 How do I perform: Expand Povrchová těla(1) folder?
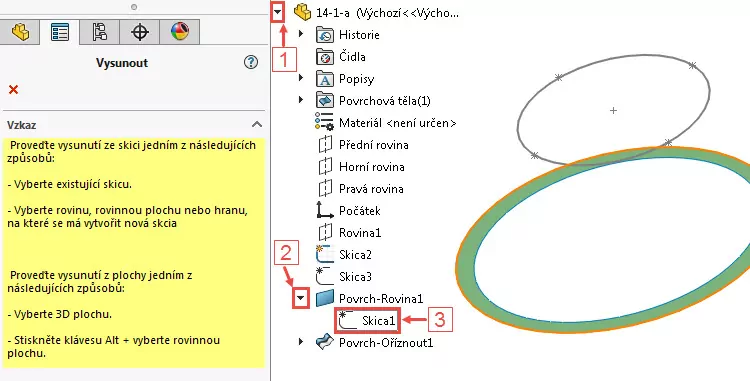point(301,100)
